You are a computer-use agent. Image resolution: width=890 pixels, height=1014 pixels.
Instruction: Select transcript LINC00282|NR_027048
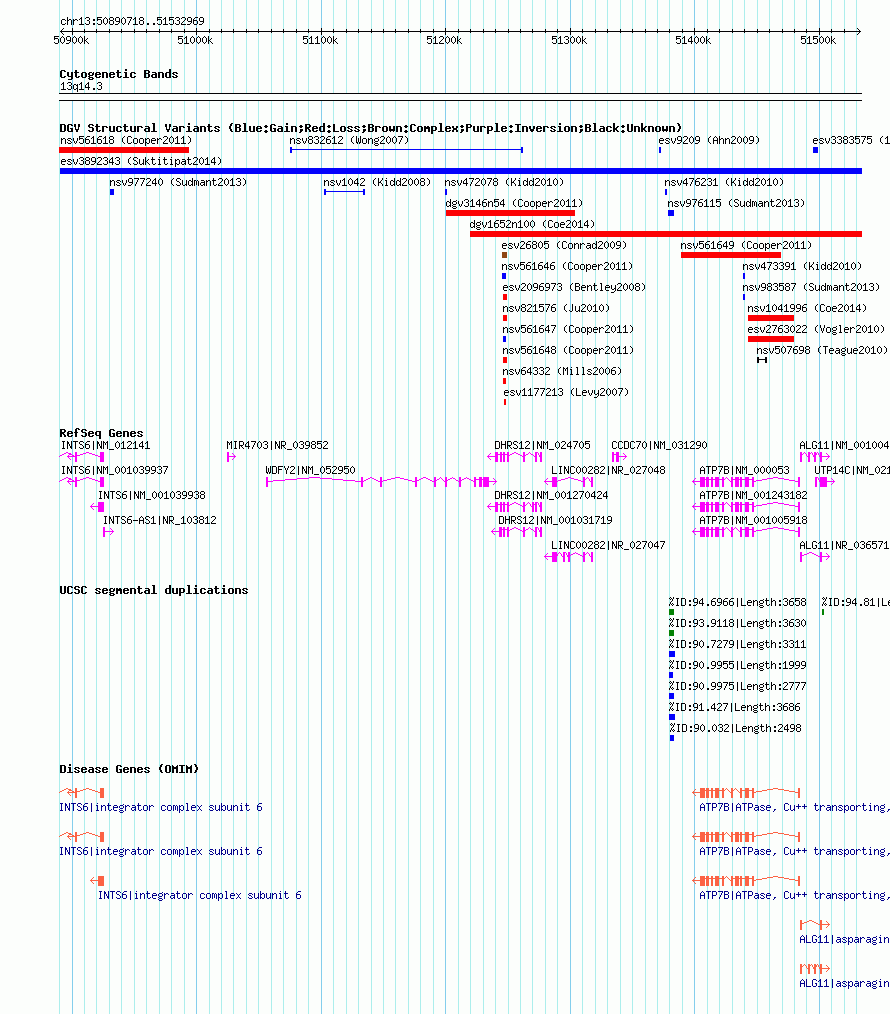(x=608, y=470)
